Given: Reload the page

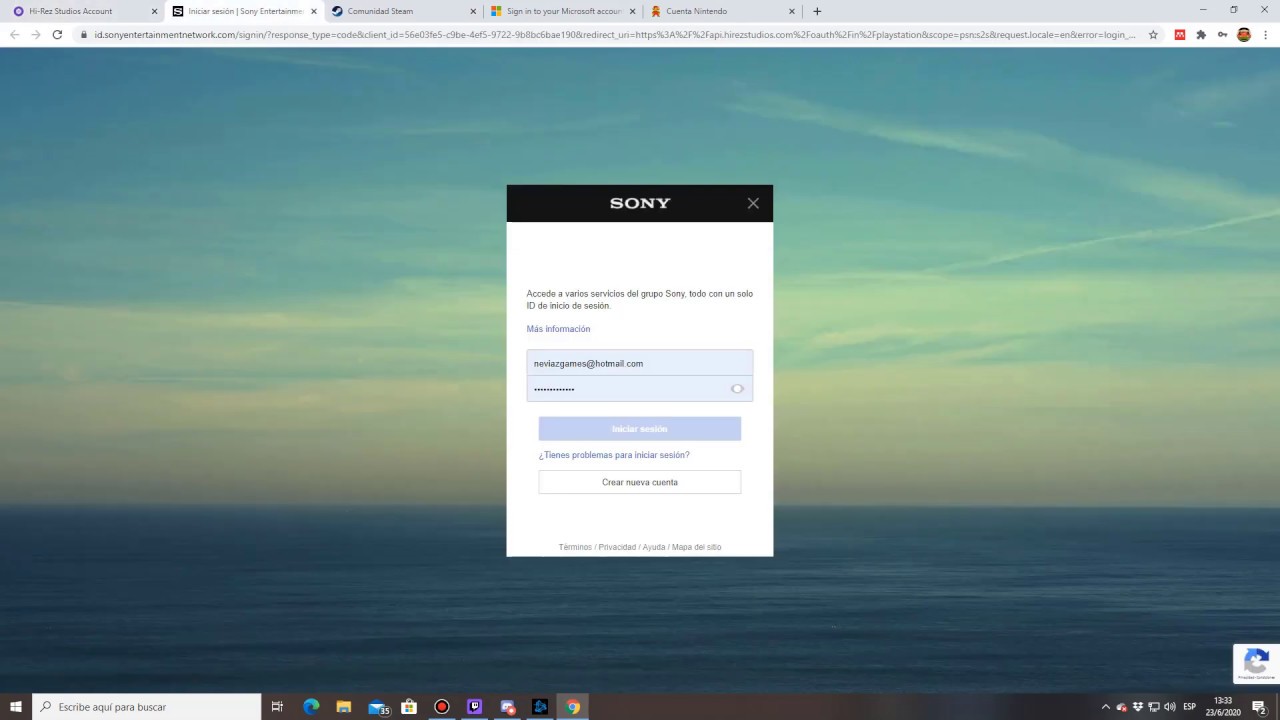Looking at the screenshot, I should pyautogui.click(x=57, y=34).
